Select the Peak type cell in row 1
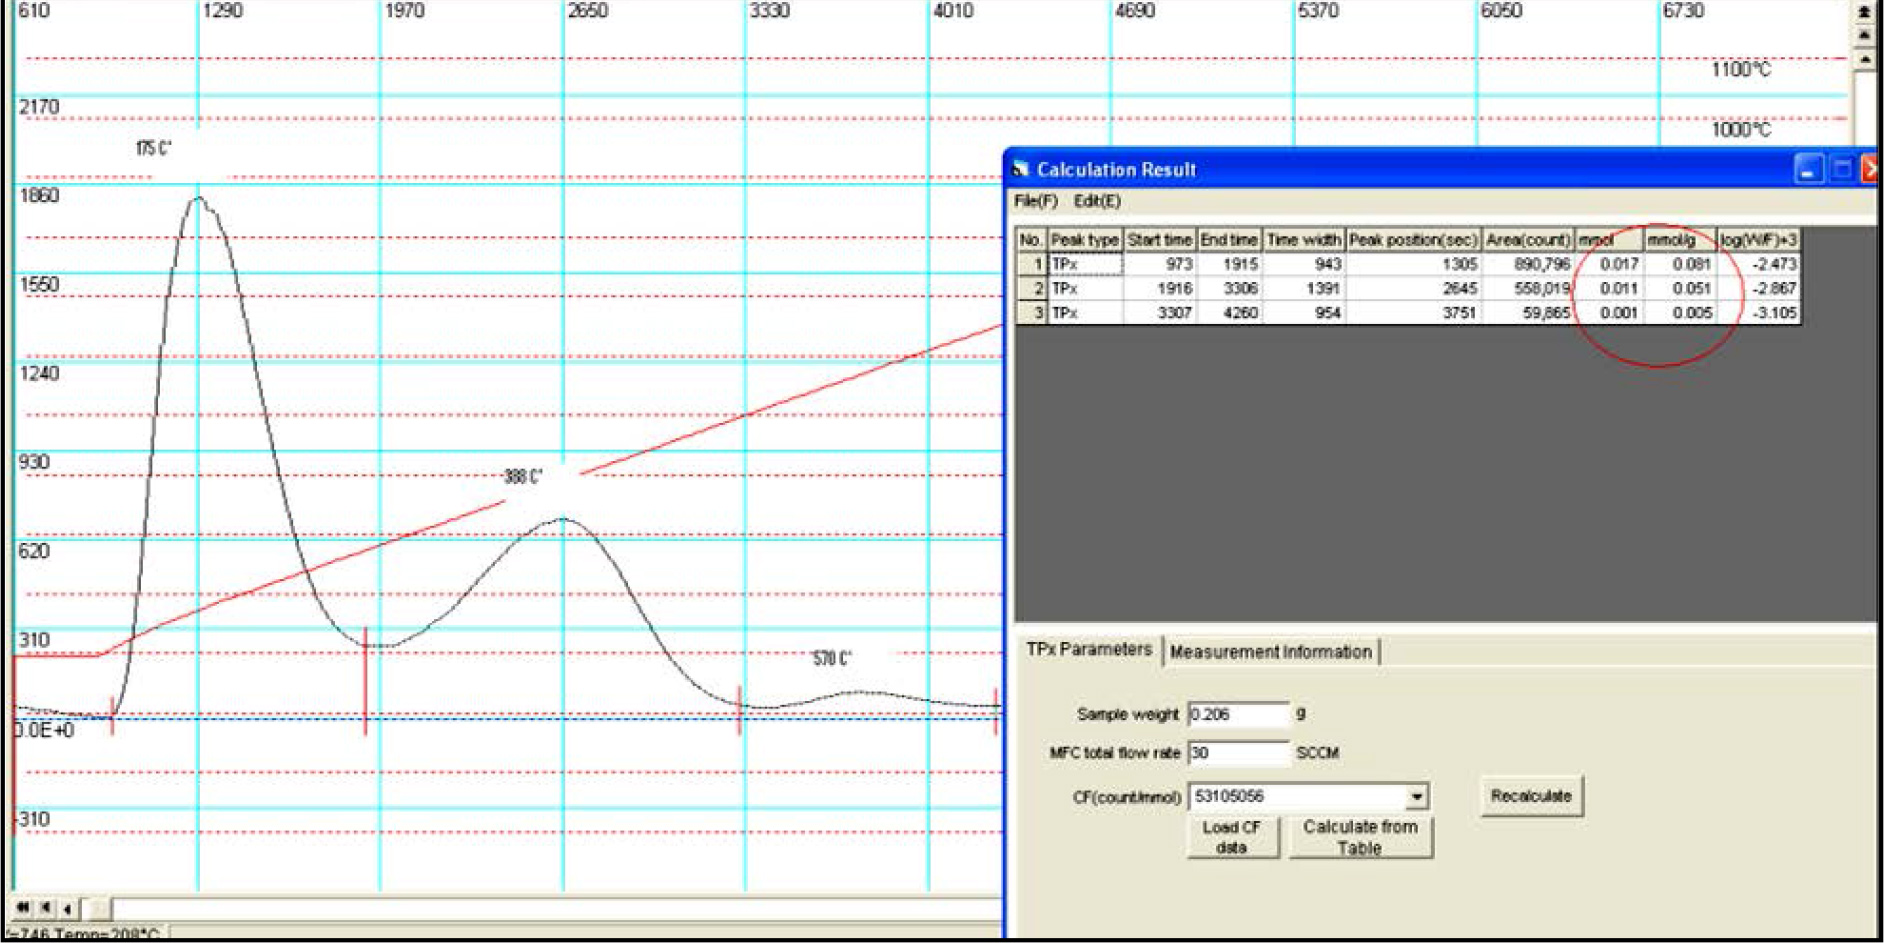The height and width of the screenshot is (943, 1884). pyautogui.click(x=1084, y=264)
